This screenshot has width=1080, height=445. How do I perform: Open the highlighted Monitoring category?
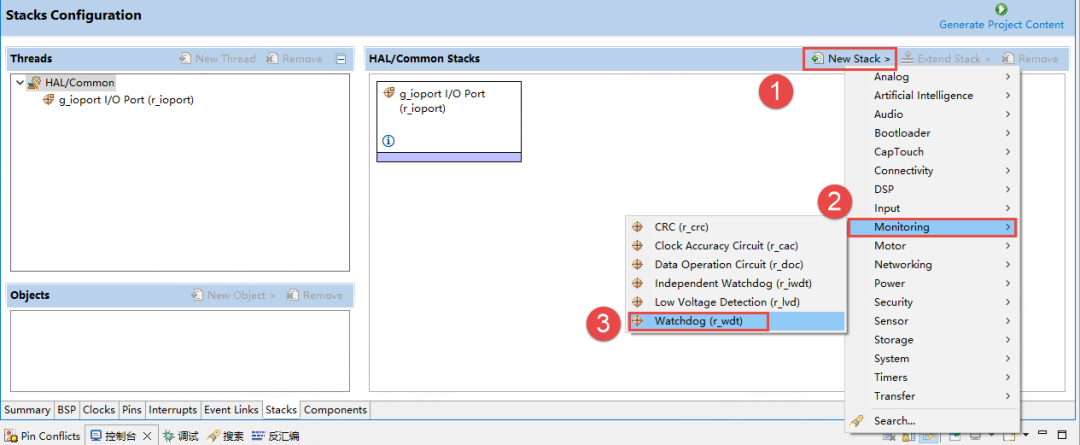(932, 227)
